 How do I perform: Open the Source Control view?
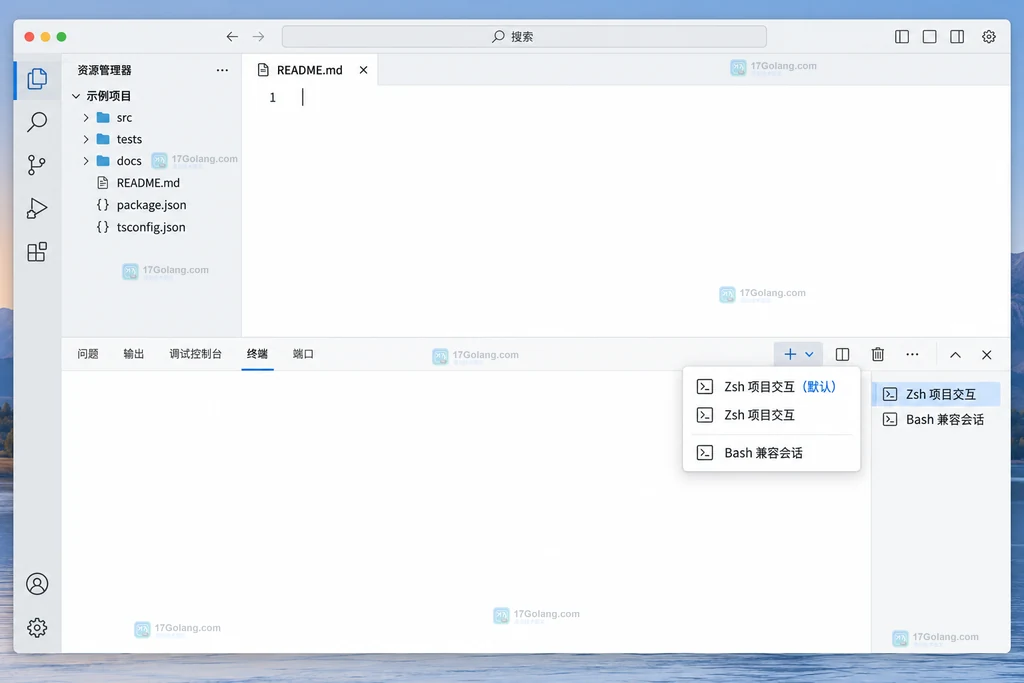(37, 165)
